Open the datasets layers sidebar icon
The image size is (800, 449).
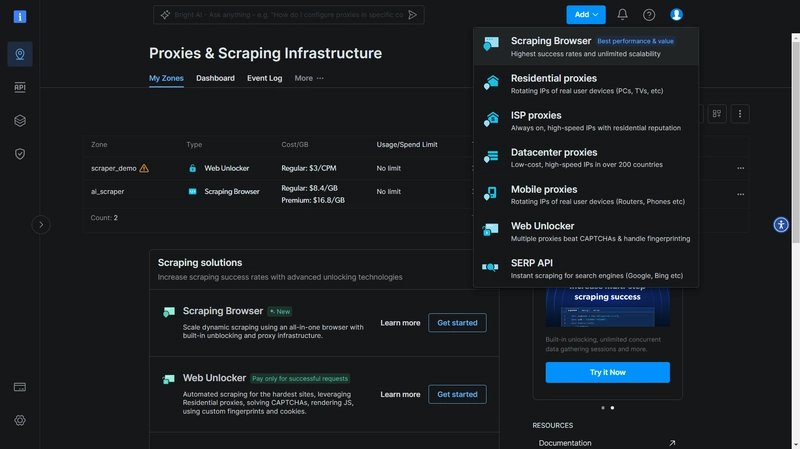point(20,120)
